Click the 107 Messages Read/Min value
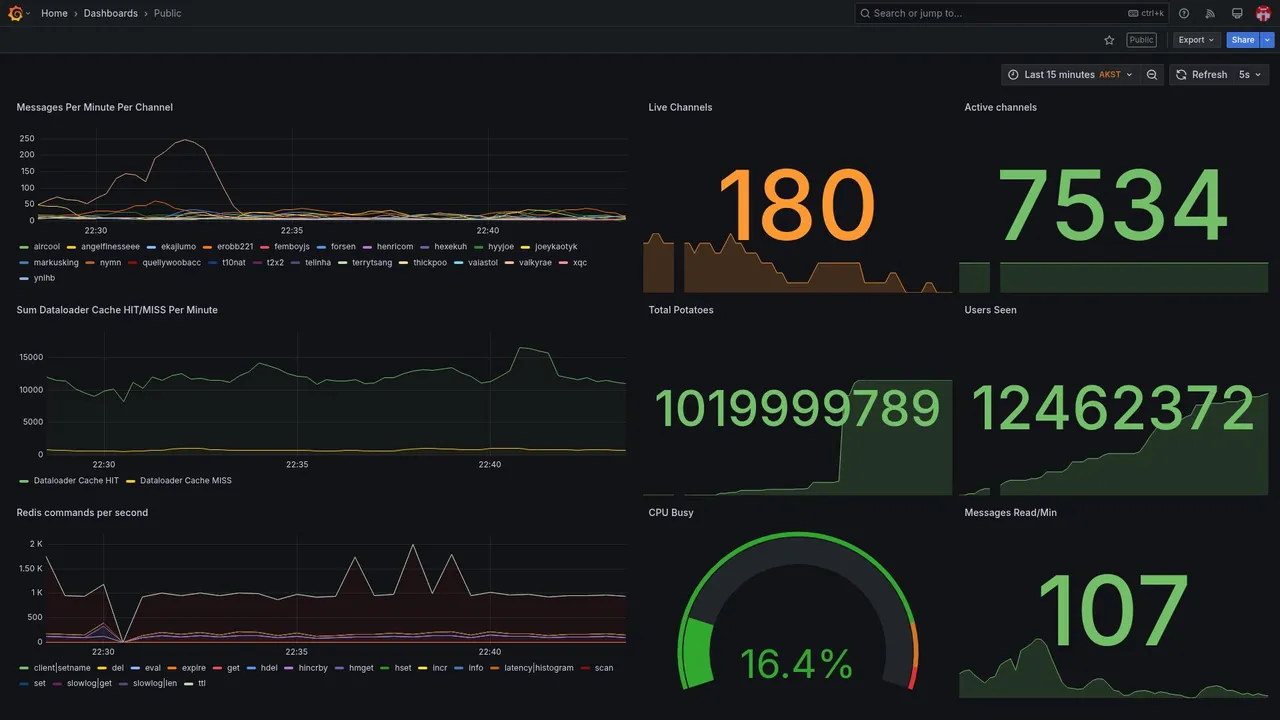This screenshot has height=720, width=1280. 1113,611
